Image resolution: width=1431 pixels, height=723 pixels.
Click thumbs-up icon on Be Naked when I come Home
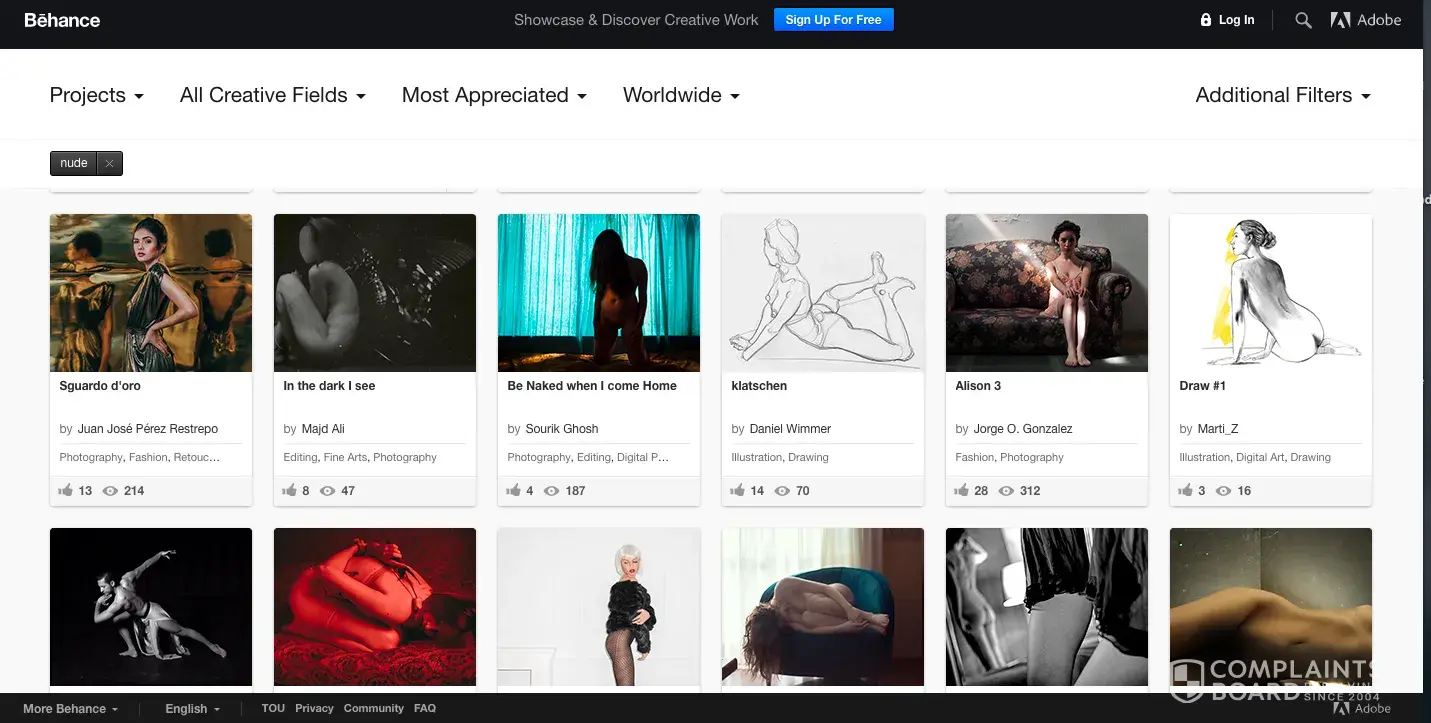514,490
